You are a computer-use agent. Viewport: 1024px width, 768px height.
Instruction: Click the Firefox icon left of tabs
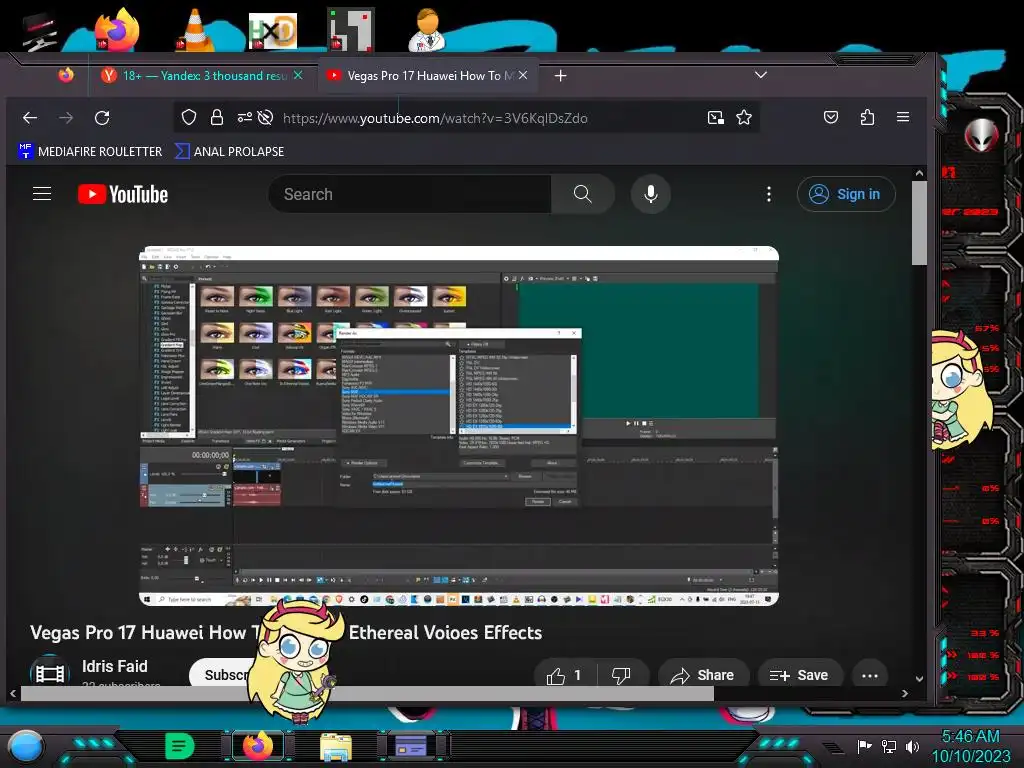(x=66, y=75)
